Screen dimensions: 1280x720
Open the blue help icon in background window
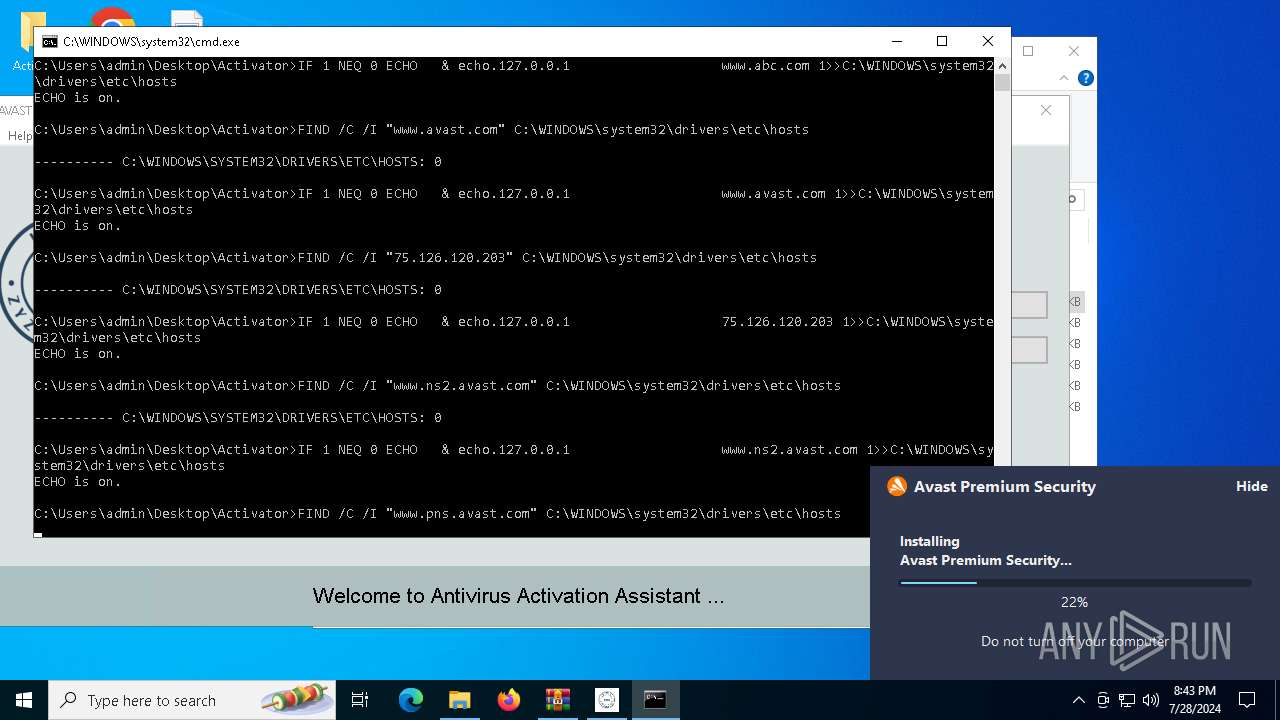tap(1086, 78)
